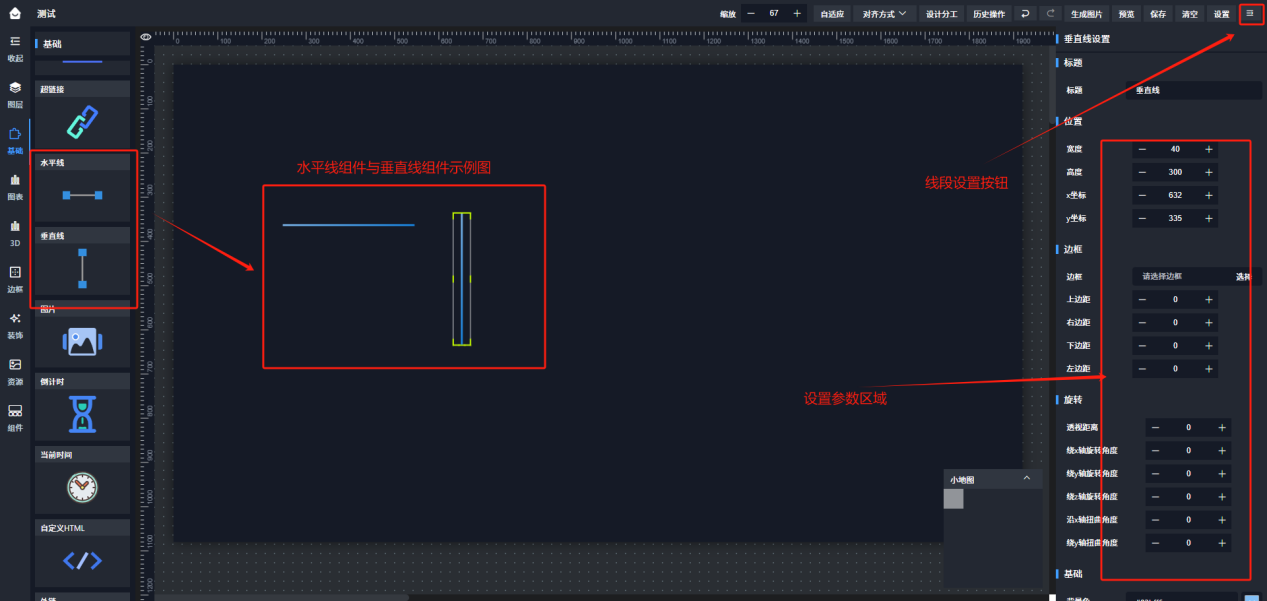Increase the 宽度 width value
This screenshot has height=601, width=1267.
[x=1209, y=149]
